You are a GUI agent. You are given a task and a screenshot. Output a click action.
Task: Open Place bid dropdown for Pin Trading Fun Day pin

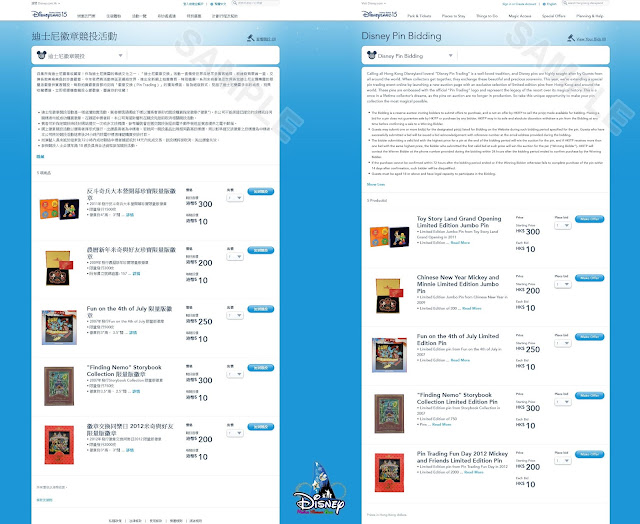point(562,461)
